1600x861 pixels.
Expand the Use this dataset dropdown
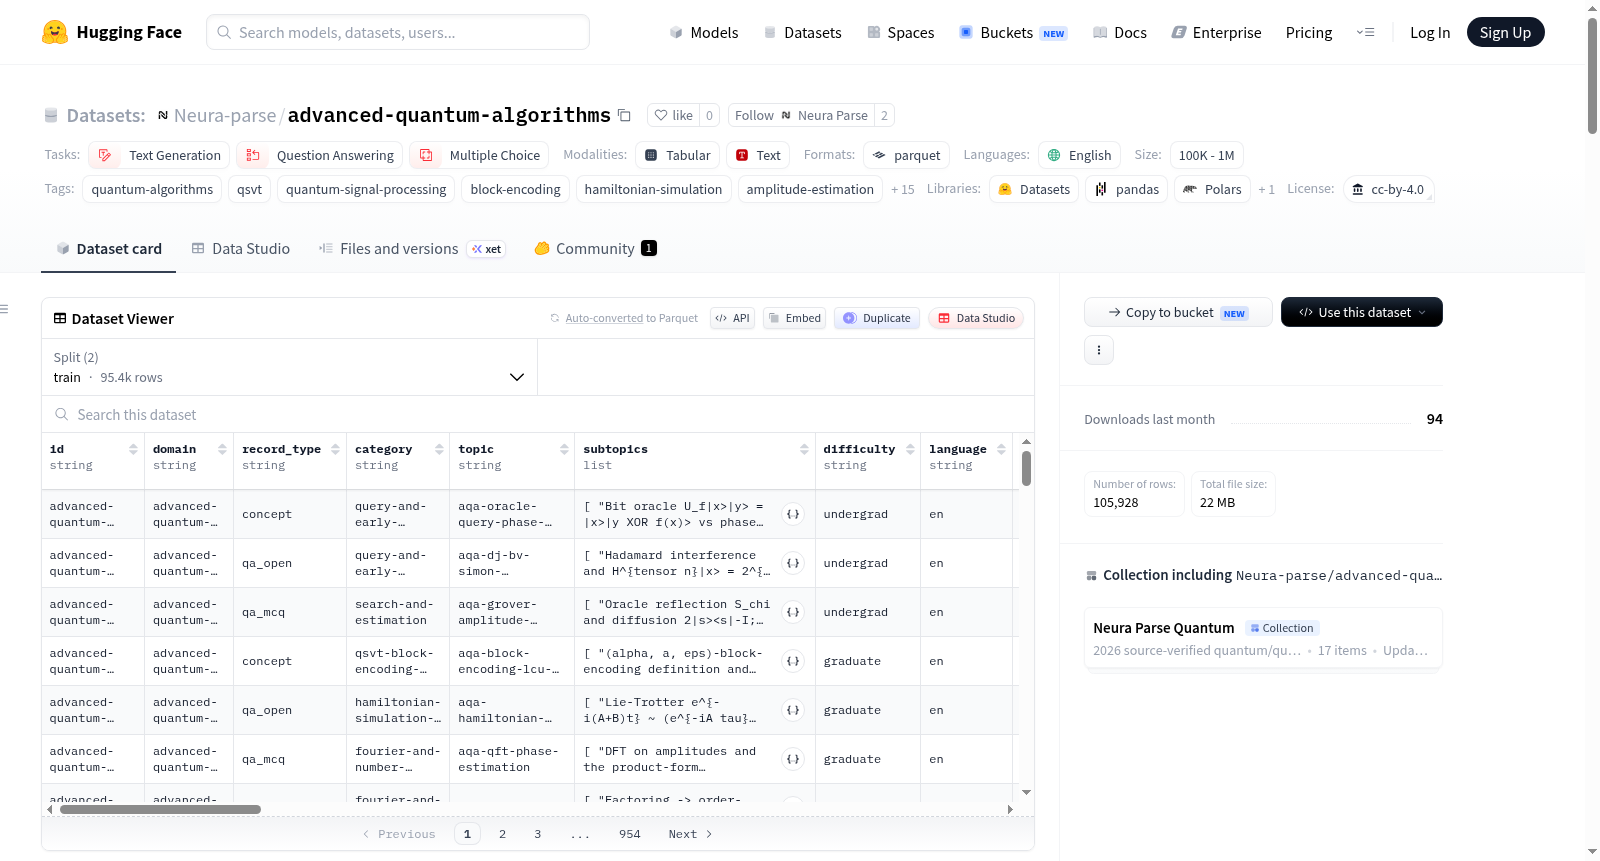pos(1362,312)
